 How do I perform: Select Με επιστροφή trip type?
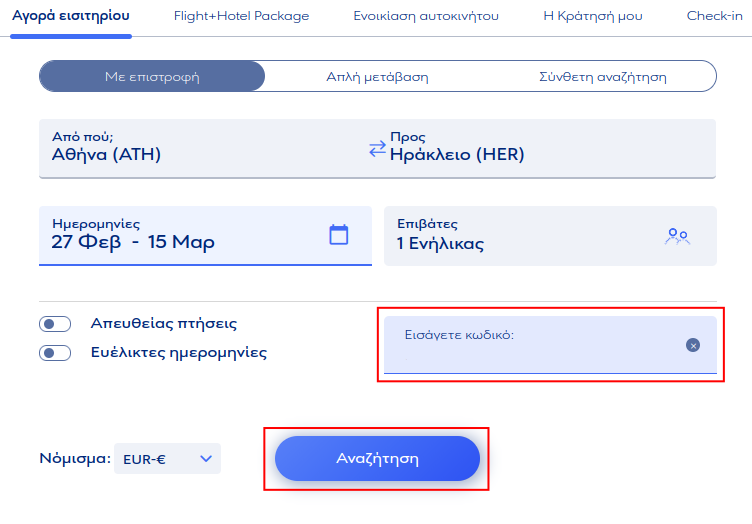pos(152,77)
